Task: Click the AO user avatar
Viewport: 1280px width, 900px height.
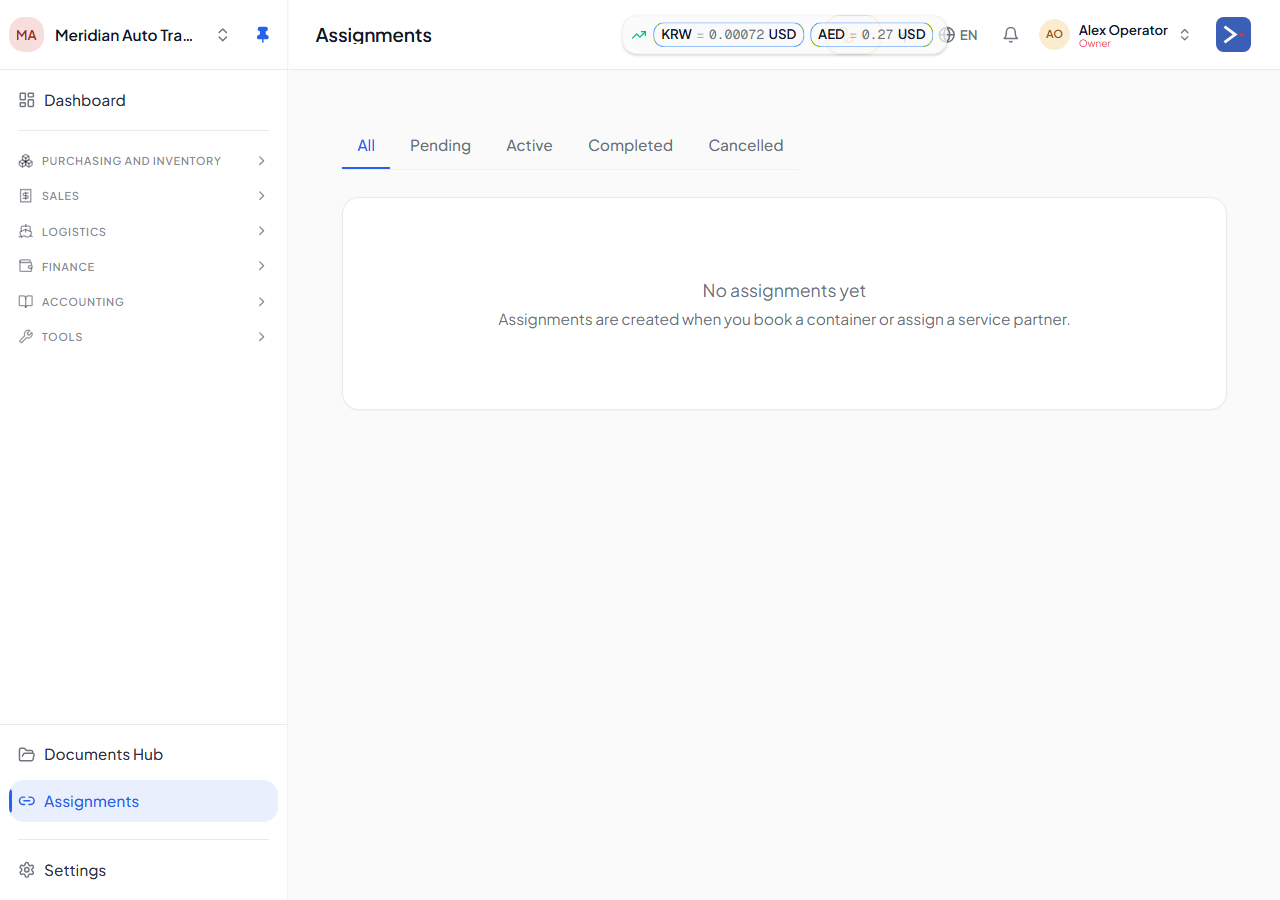Action: 1054,35
